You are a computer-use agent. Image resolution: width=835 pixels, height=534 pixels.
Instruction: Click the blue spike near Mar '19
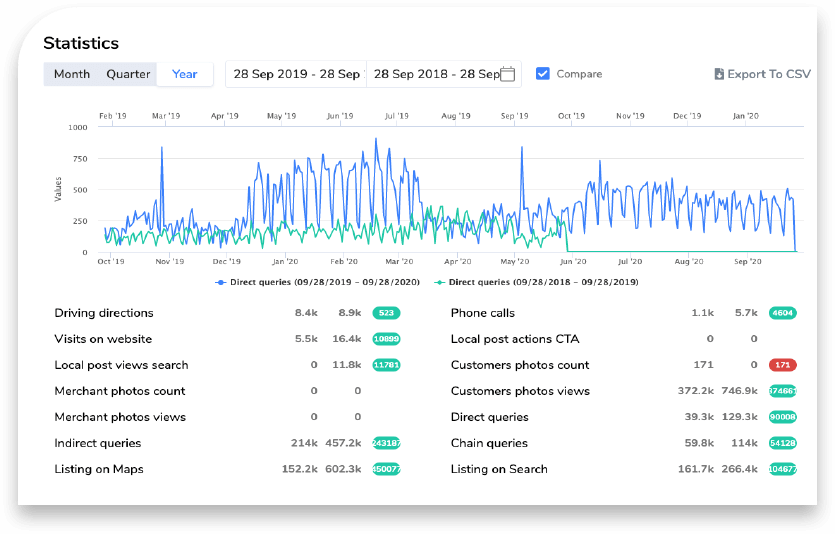[x=162, y=149]
